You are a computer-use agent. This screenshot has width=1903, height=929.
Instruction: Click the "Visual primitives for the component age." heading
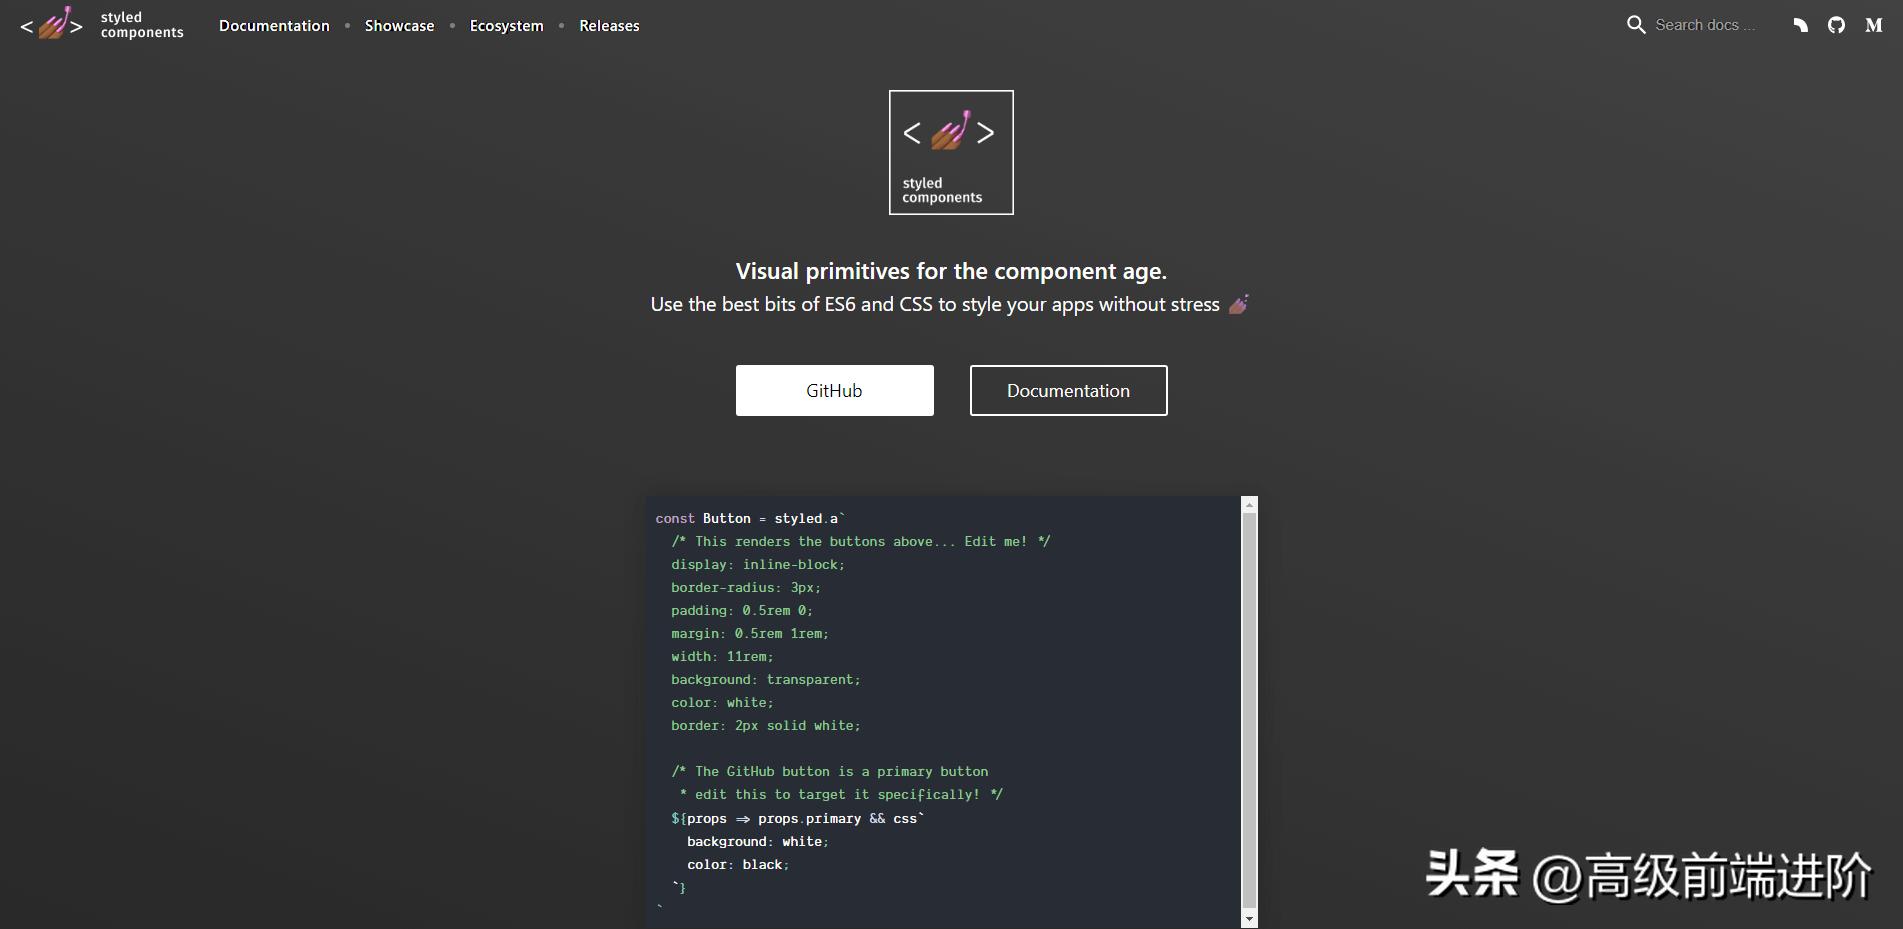pos(951,271)
